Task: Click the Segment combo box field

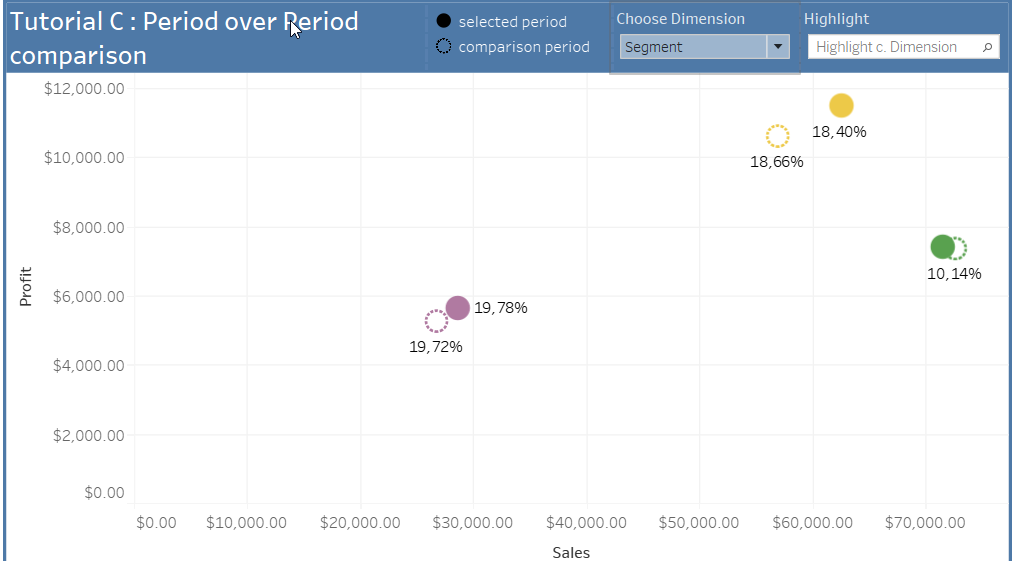Action: [x=692, y=47]
